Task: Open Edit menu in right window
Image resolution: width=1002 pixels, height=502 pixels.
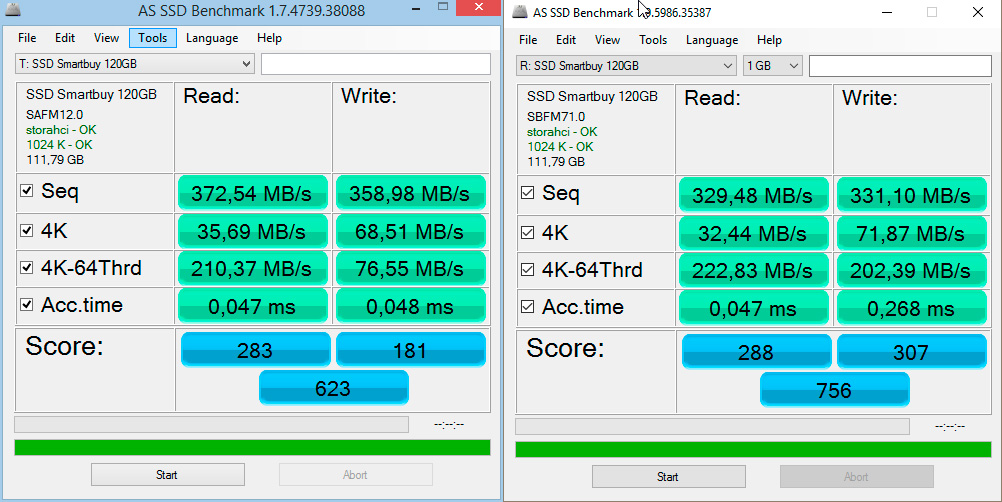Action: point(566,40)
